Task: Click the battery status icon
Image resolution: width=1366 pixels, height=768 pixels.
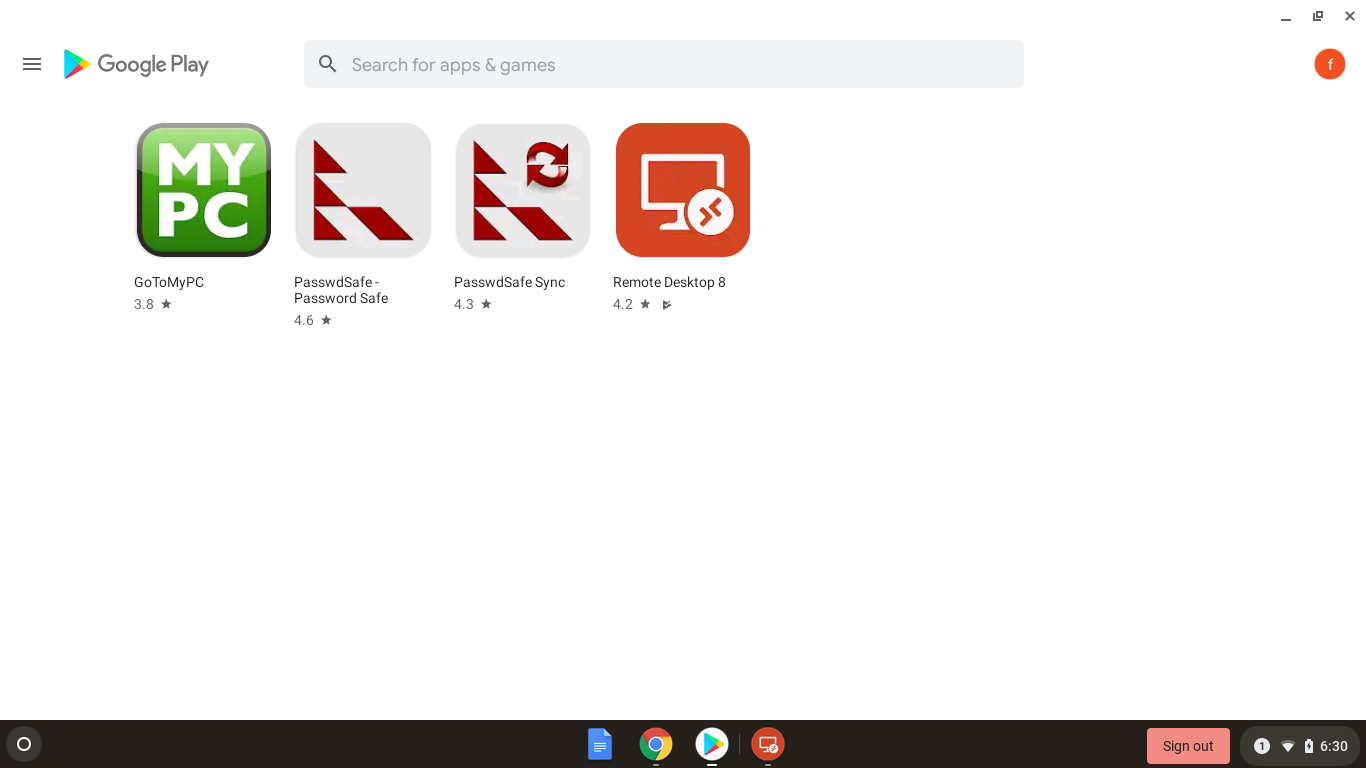Action: tap(1309, 746)
